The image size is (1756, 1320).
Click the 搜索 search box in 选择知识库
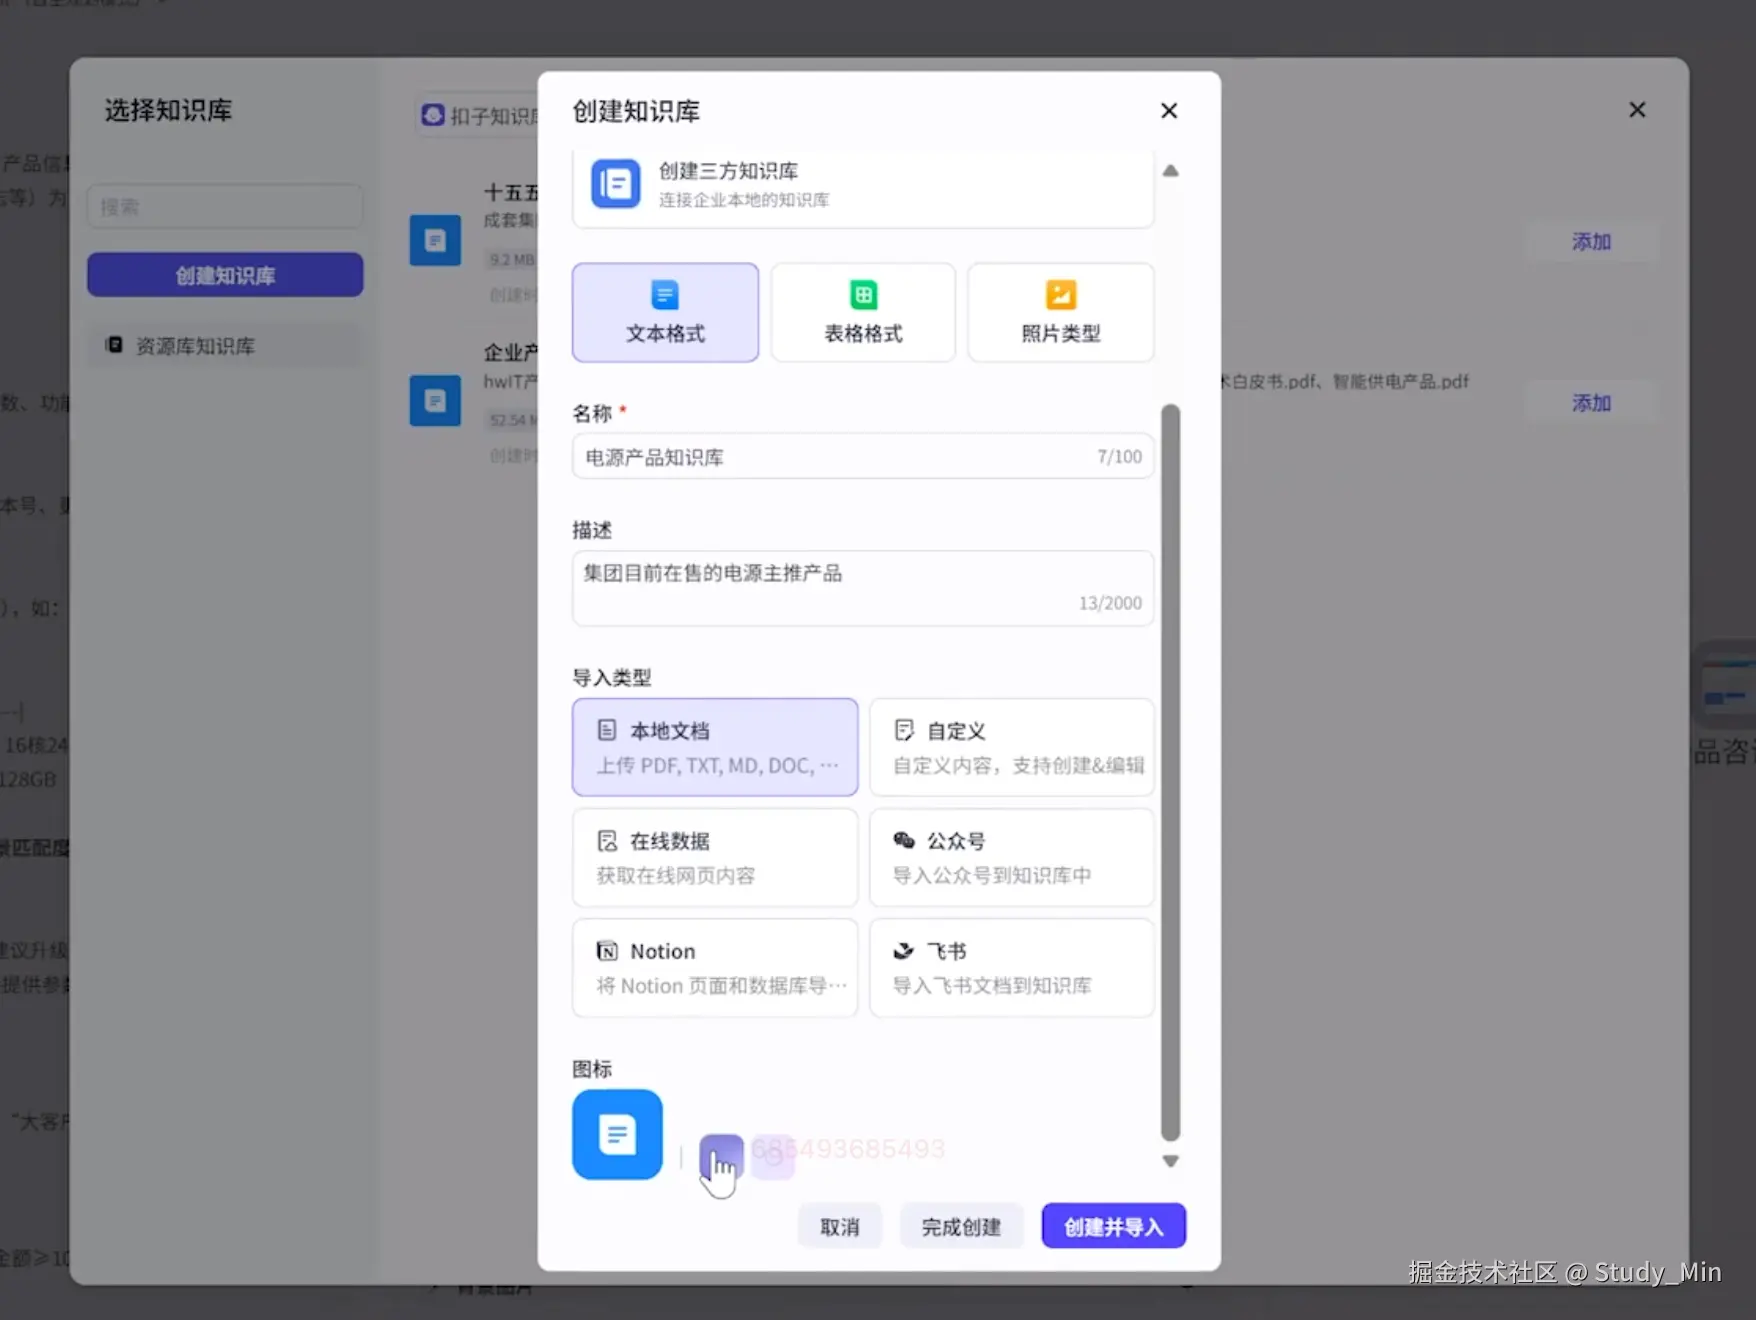pyautogui.click(x=225, y=207)
